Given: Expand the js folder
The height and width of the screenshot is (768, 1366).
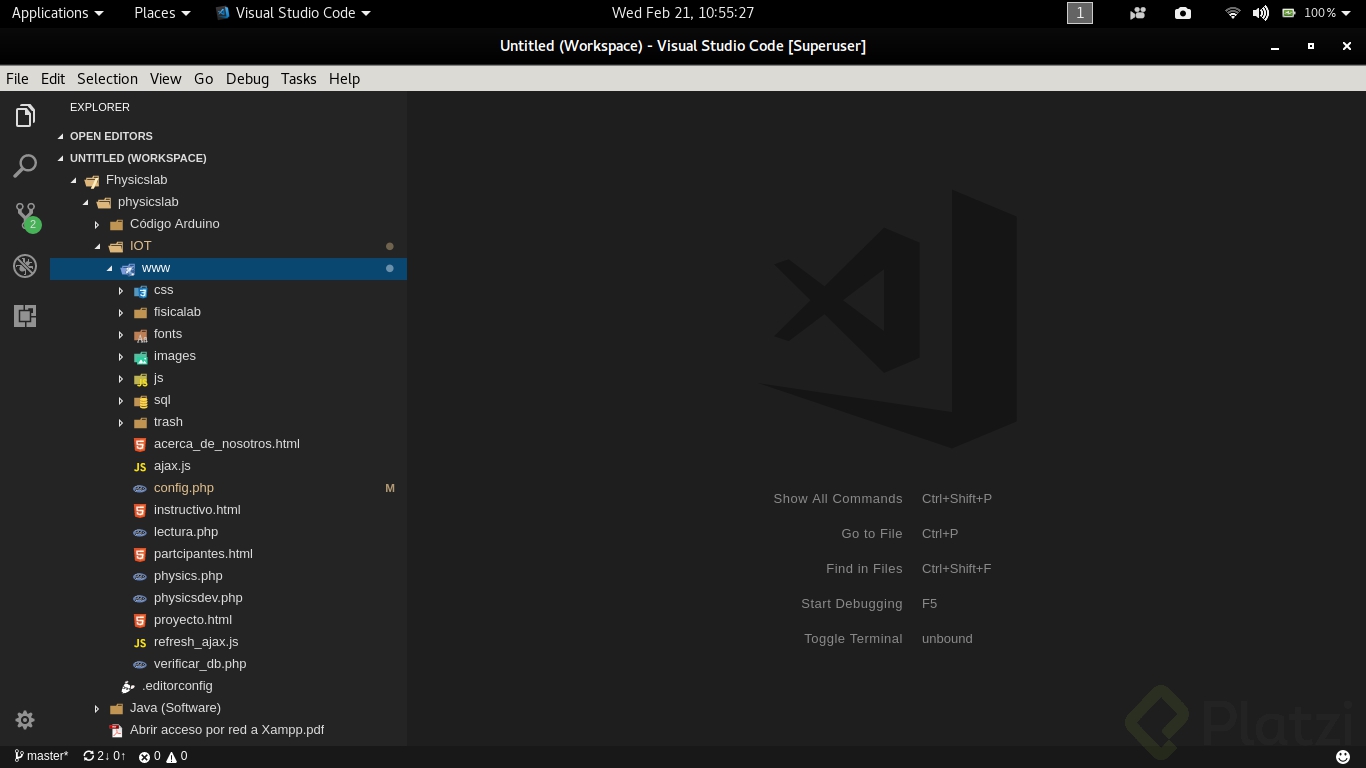Looking at the screenshot, I should point(228,378).
